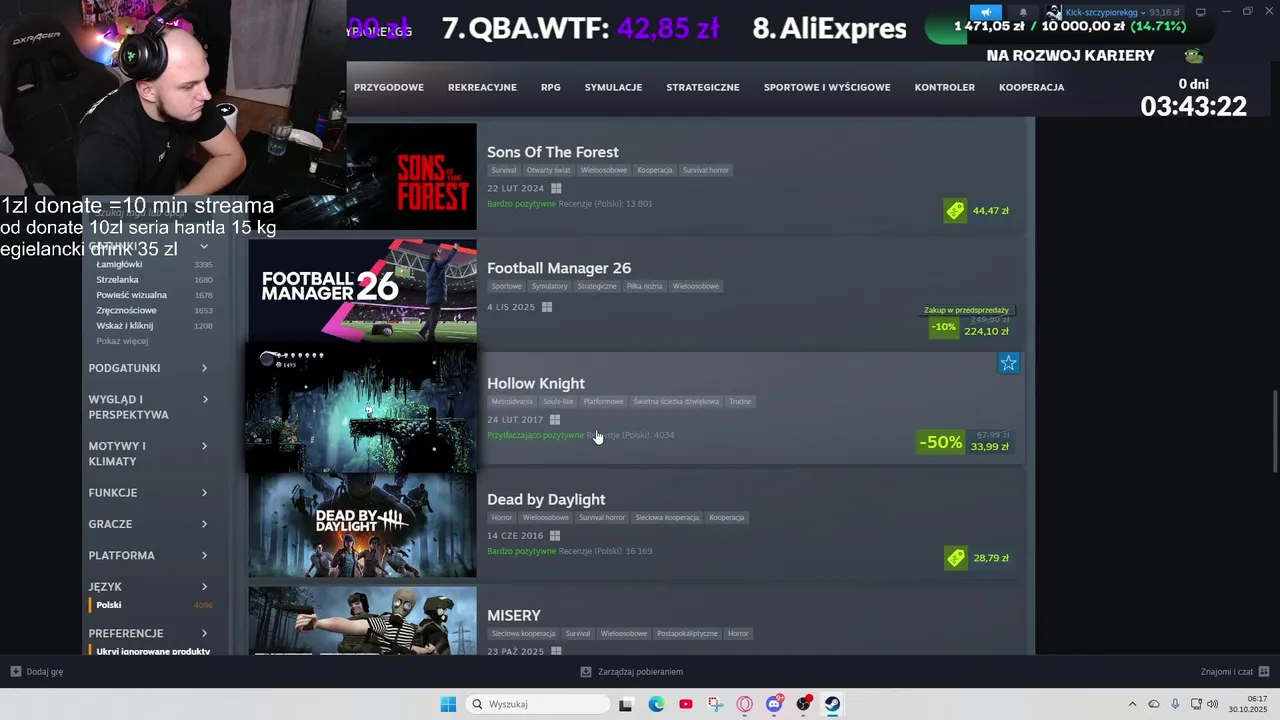
Task: Open SPORTOWE I WYŚCIGOWE category tab
Action: 827,87
